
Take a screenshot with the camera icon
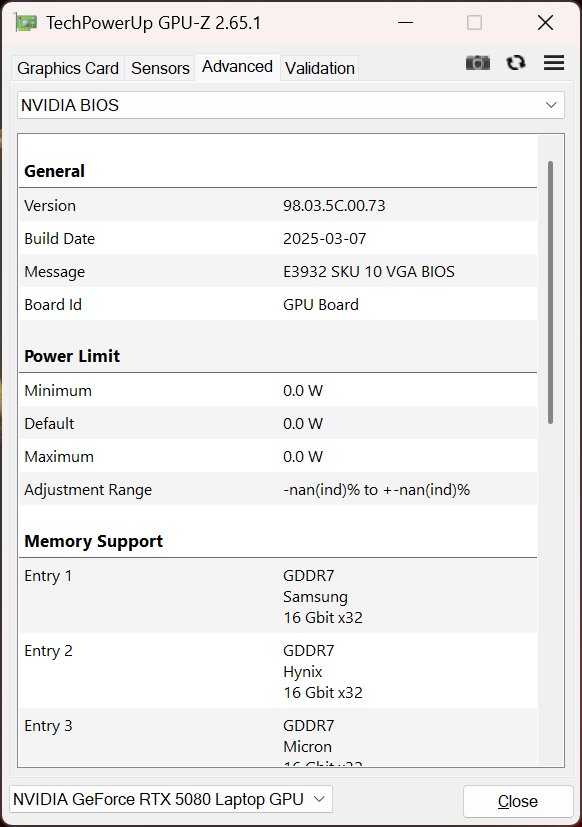(x=478, y=63)
